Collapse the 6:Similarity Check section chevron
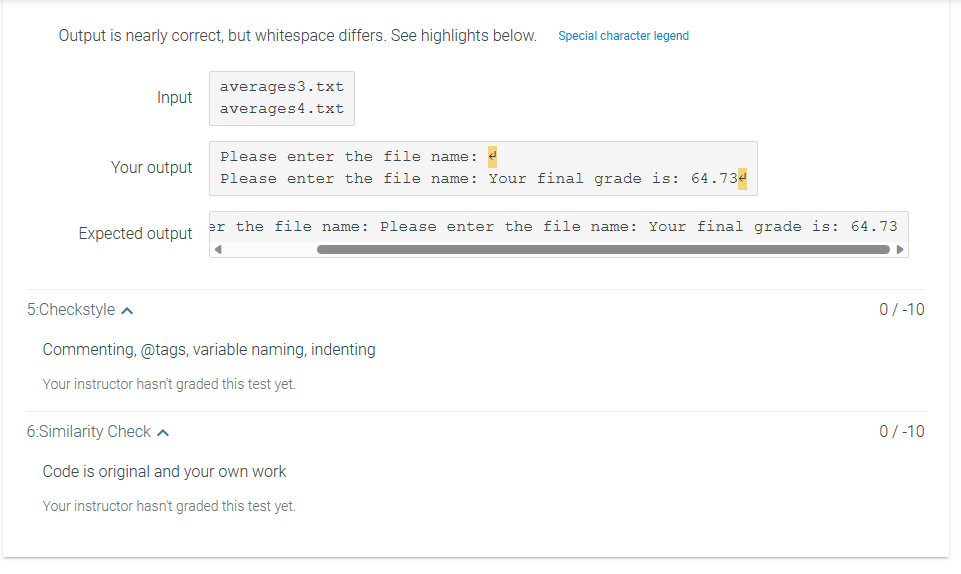The image size is (961, 574). [x=163, y=432]
